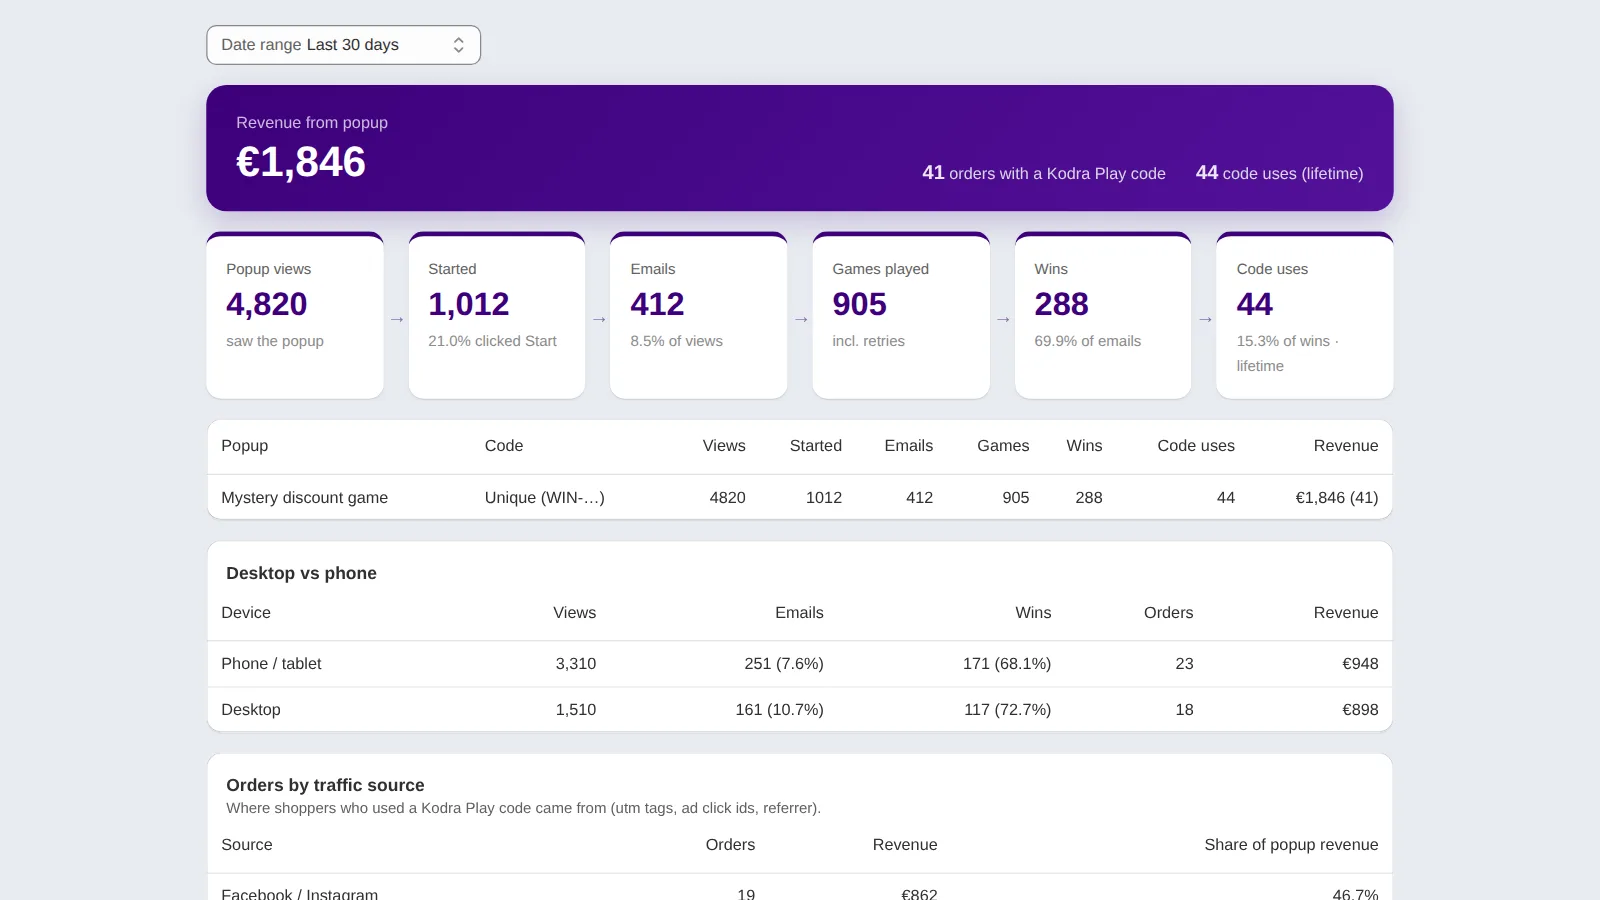1600x900 pixels.
Task: Click '69.9% of emails' caption
Action: point(1087,341)
